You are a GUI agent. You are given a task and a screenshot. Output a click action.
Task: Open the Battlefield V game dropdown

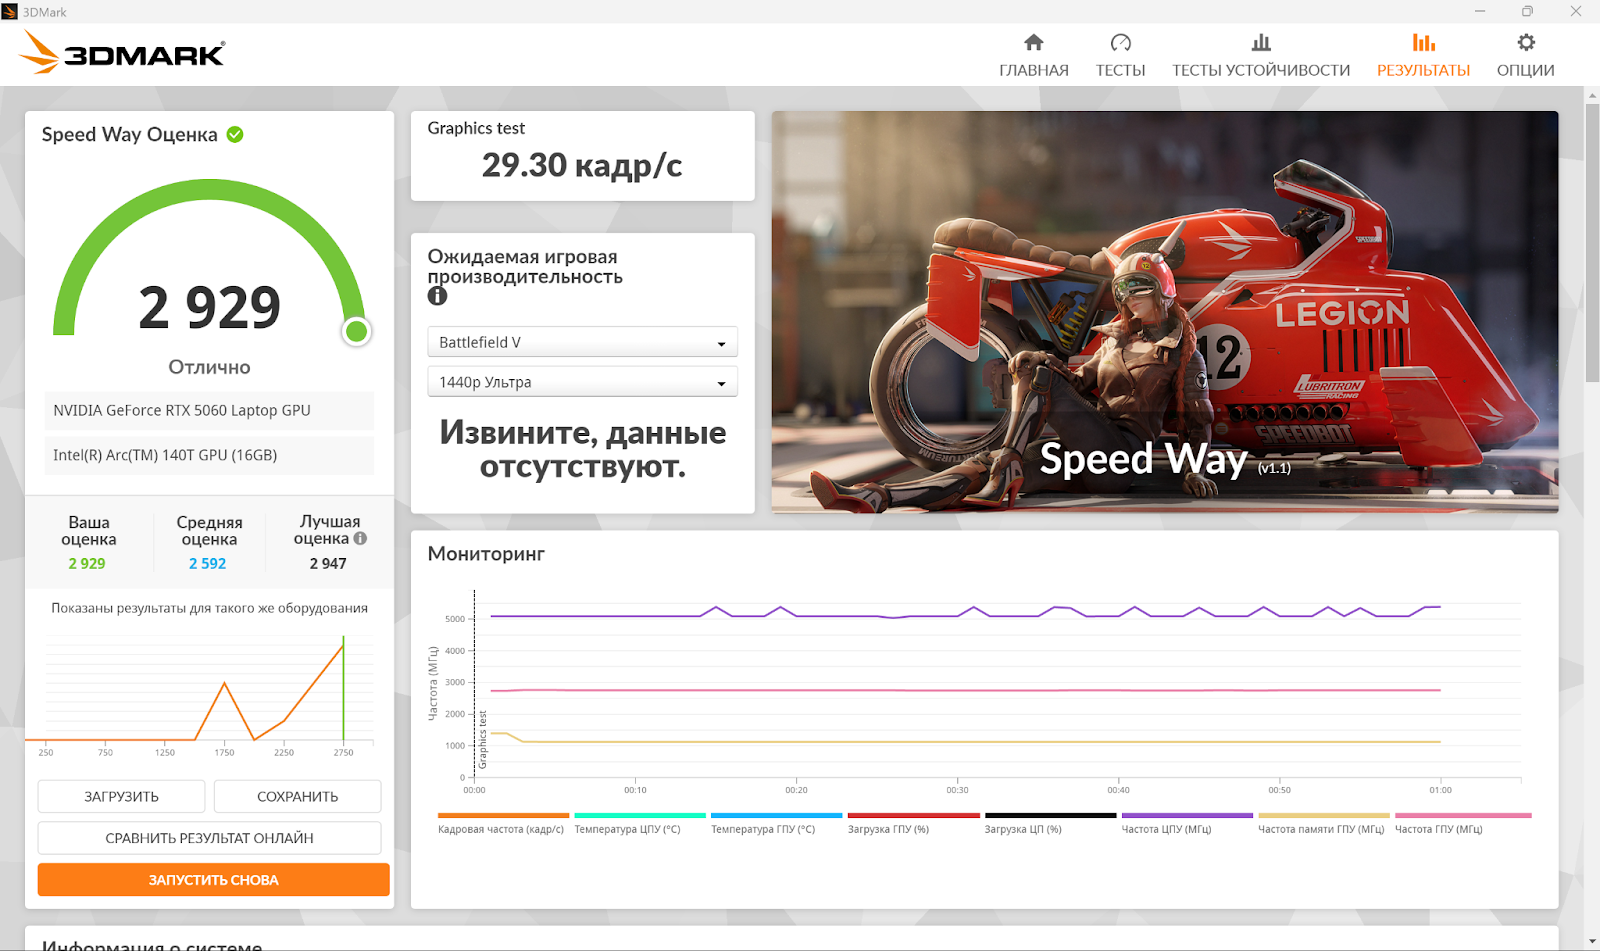point(582,342)
